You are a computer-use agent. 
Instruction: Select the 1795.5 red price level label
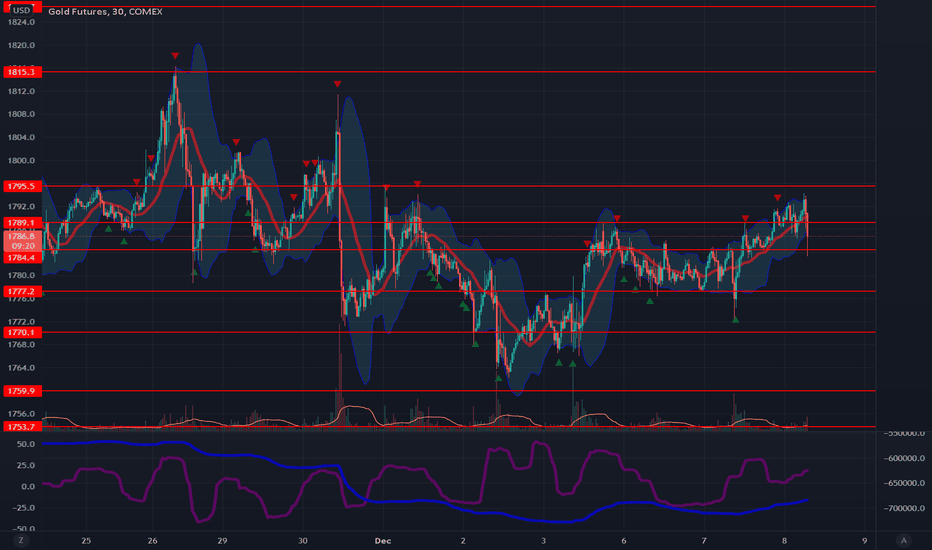coord(23,186)
